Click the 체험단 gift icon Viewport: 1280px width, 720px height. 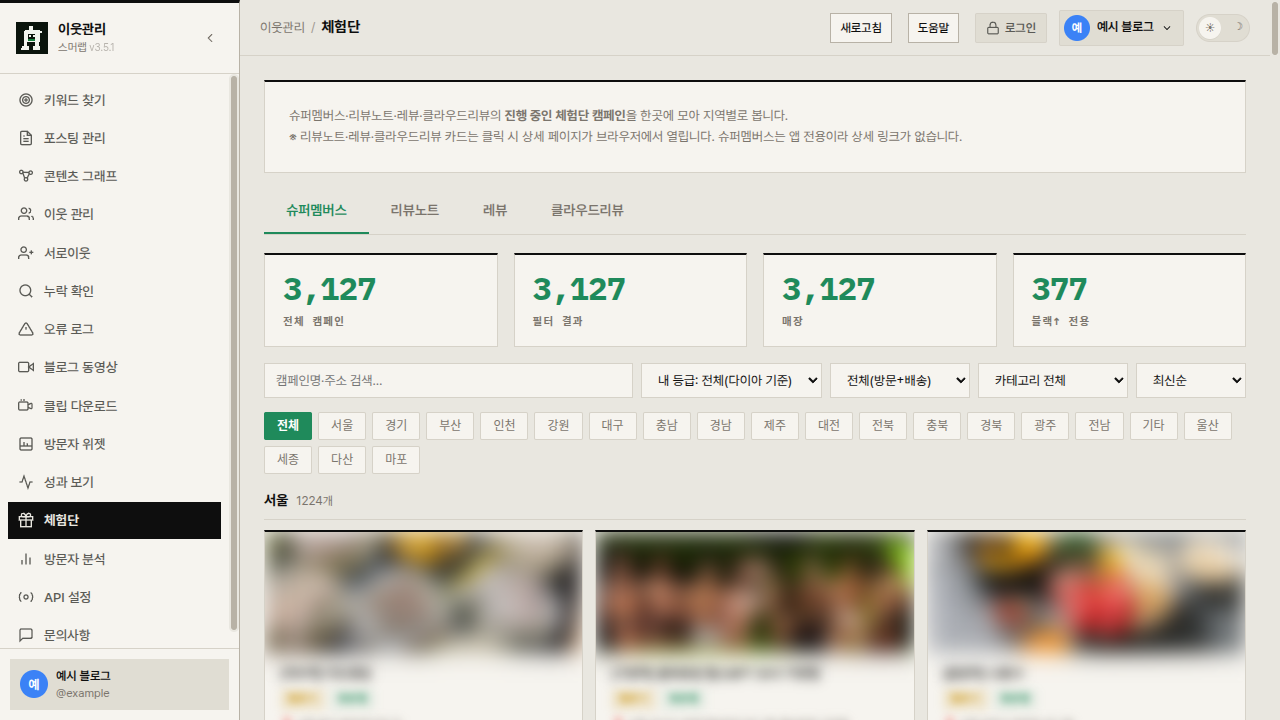coord(26,520)
